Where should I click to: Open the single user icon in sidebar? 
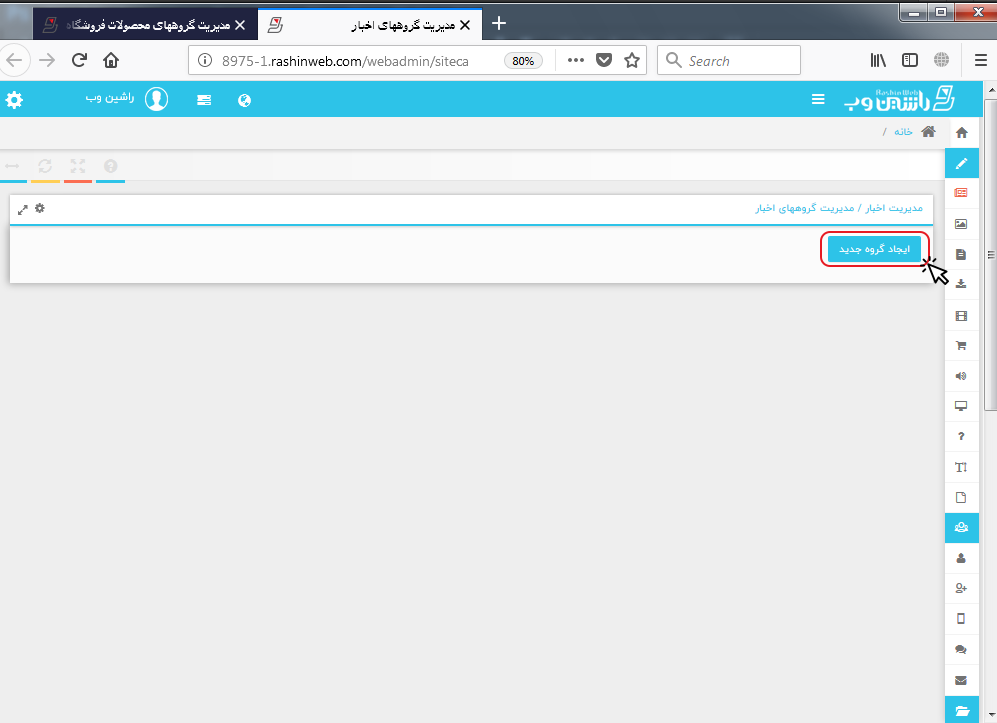[961, 558]
